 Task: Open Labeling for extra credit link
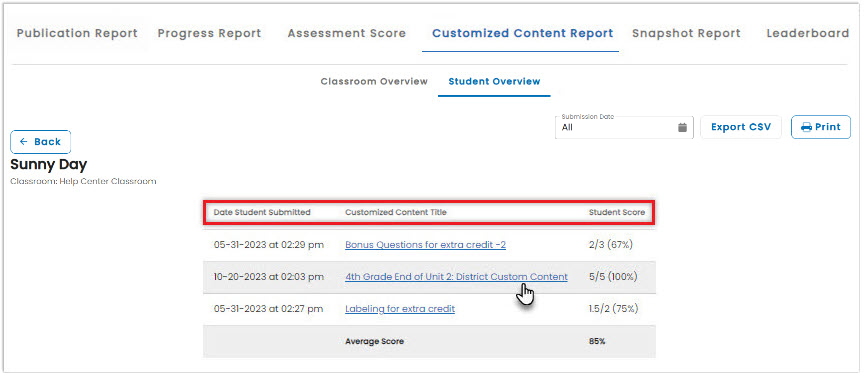(x=400, y=308)
